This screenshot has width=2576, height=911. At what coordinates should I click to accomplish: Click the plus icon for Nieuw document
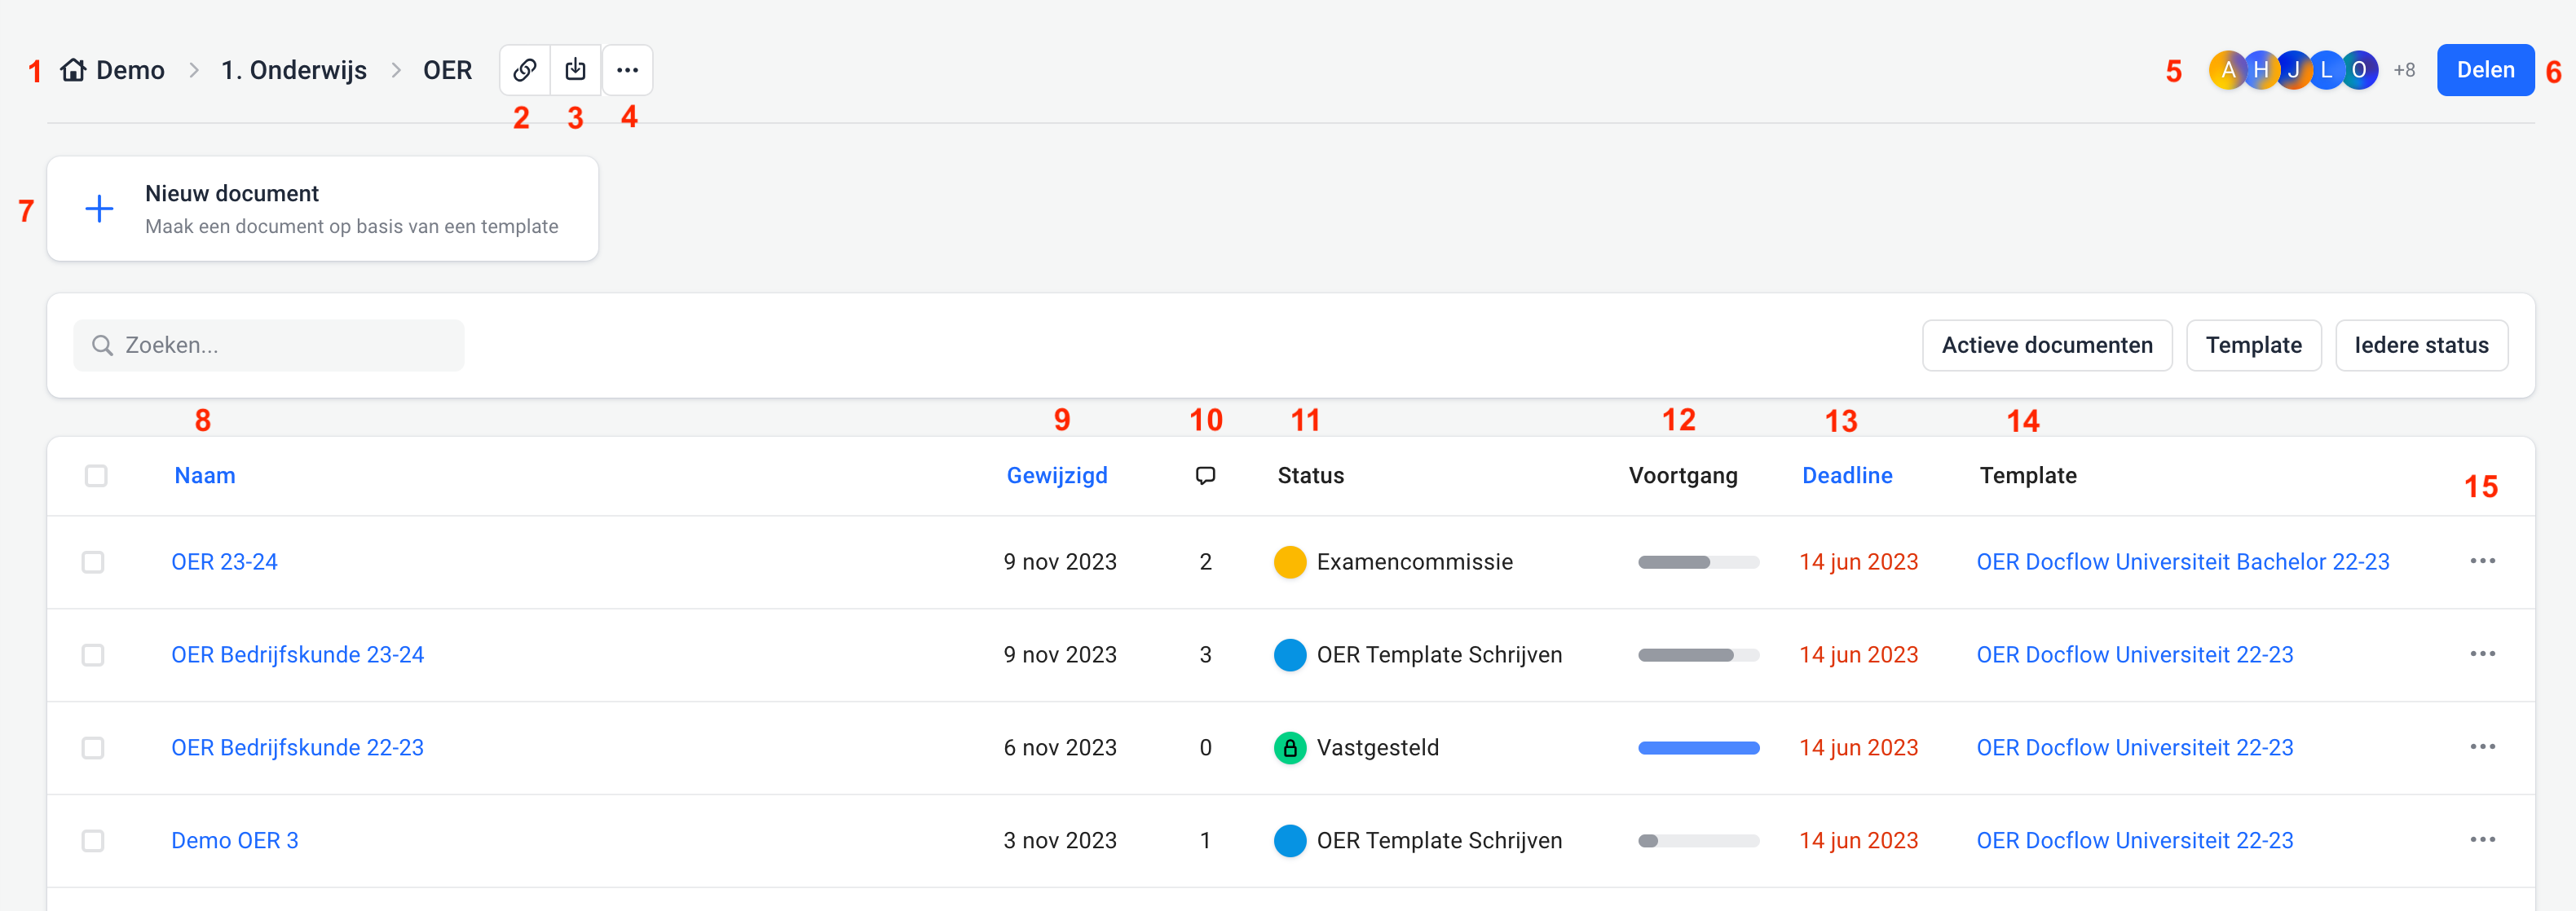pos(99,209)
